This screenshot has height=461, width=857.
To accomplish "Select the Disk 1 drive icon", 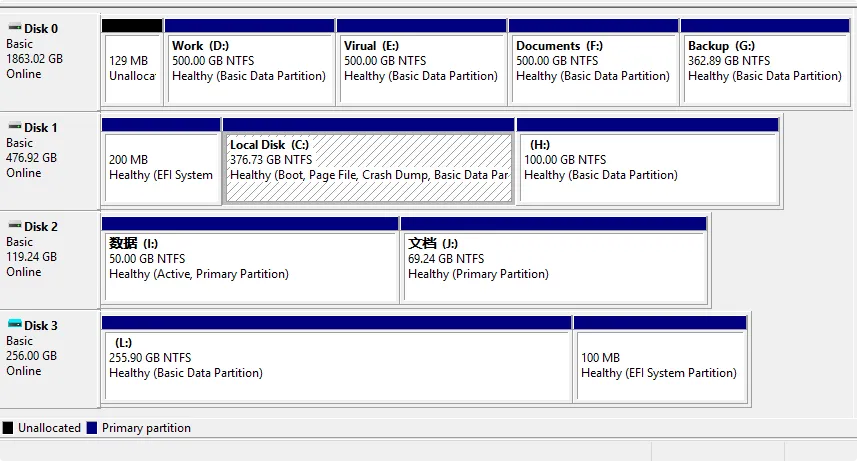I will [x=15, y=126].
